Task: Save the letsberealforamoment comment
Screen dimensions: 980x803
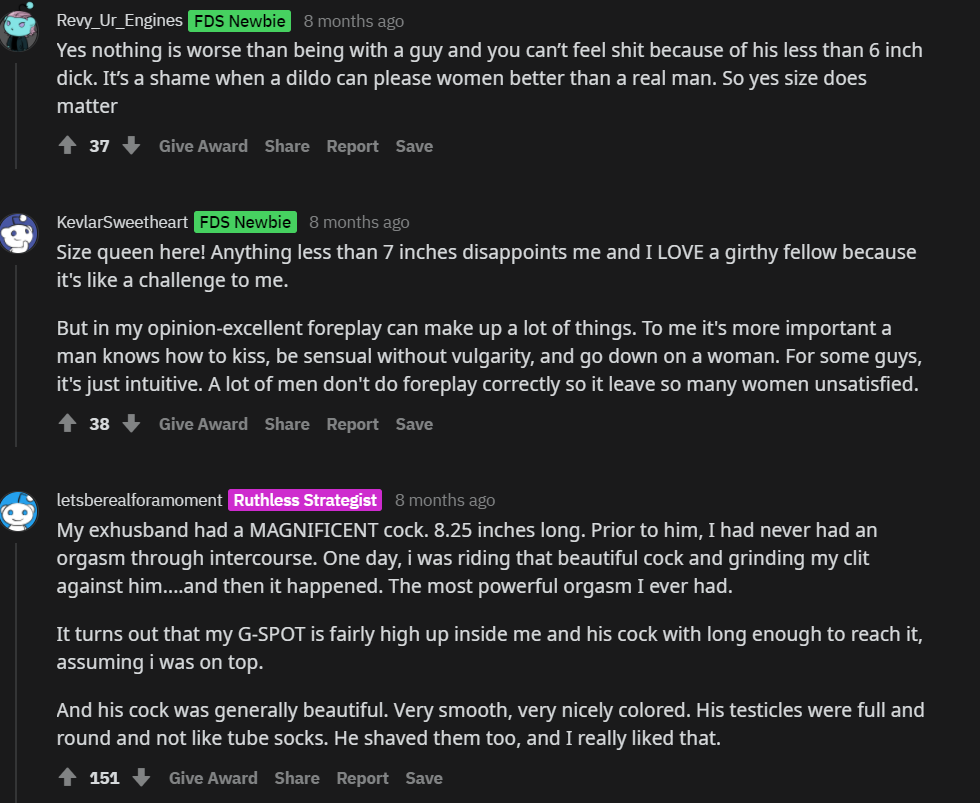Action: (424, 778)
